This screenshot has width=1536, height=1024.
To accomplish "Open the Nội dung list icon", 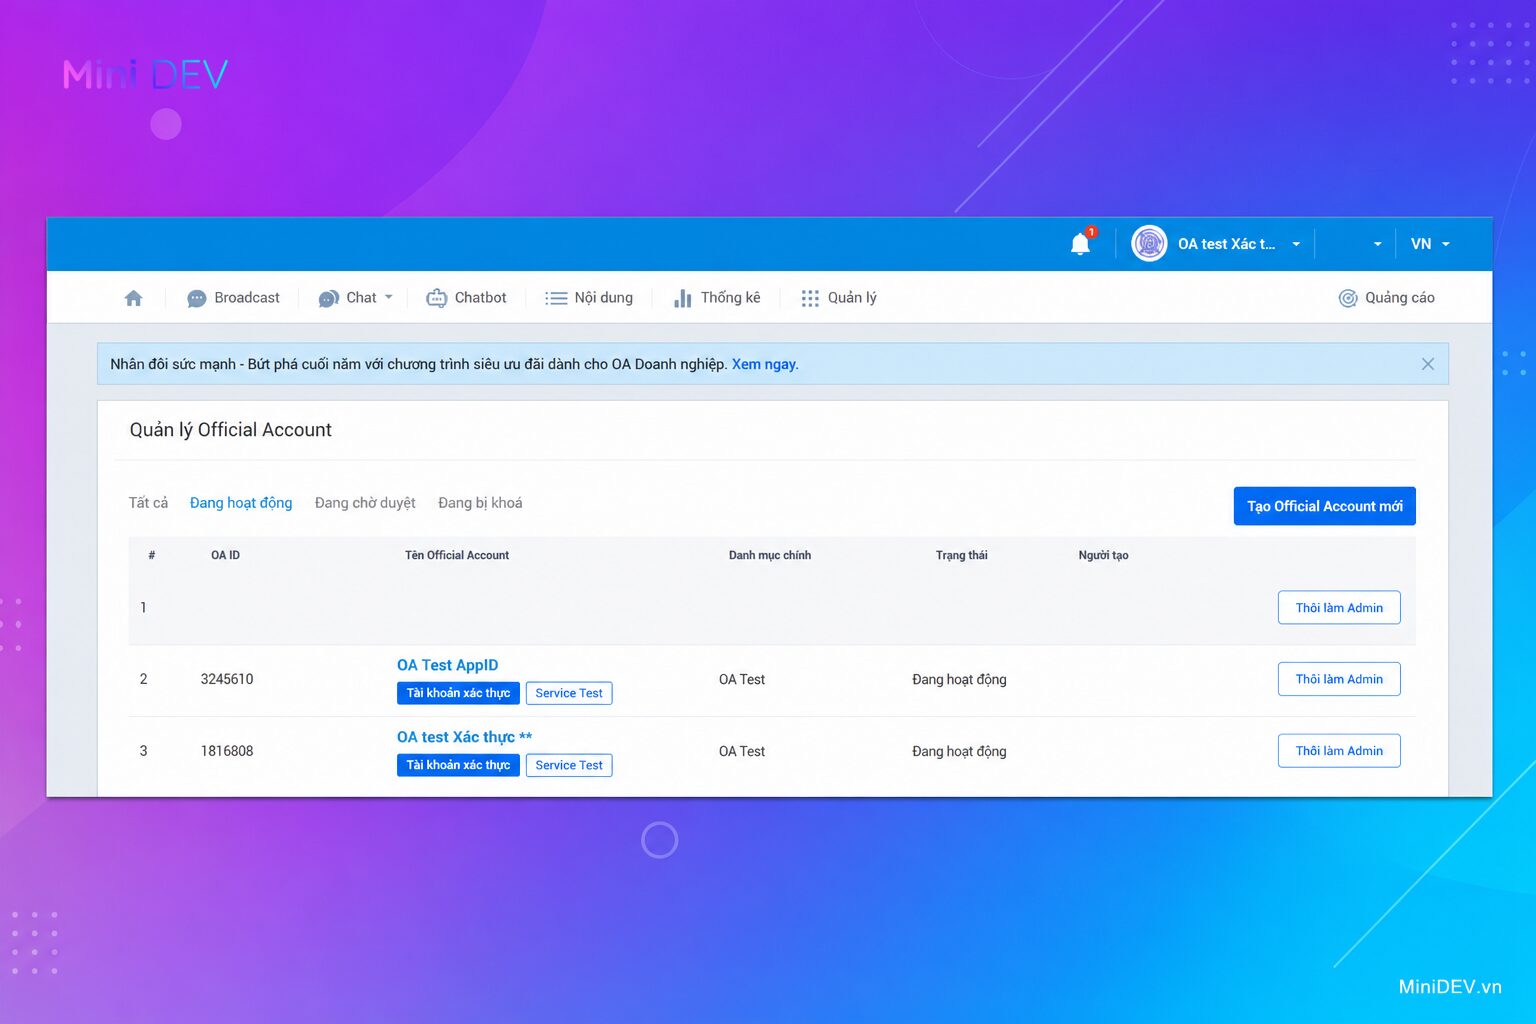I will [x=556, y=298].
